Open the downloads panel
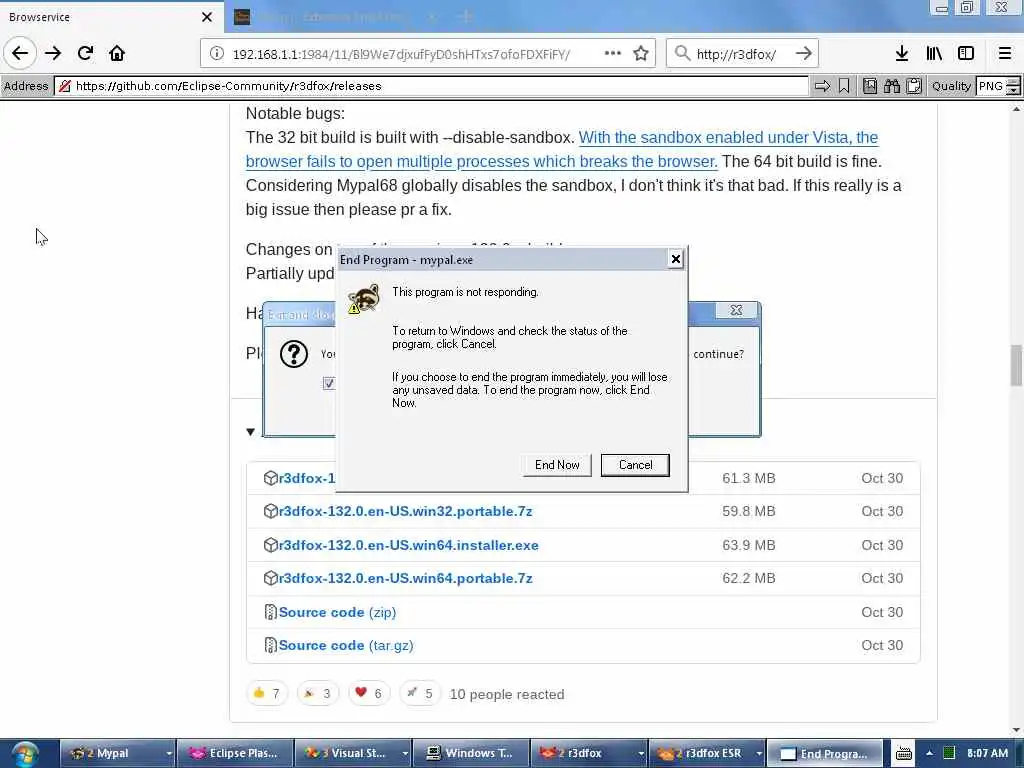This screenshot has width=1024, height=768. [902, 54]
